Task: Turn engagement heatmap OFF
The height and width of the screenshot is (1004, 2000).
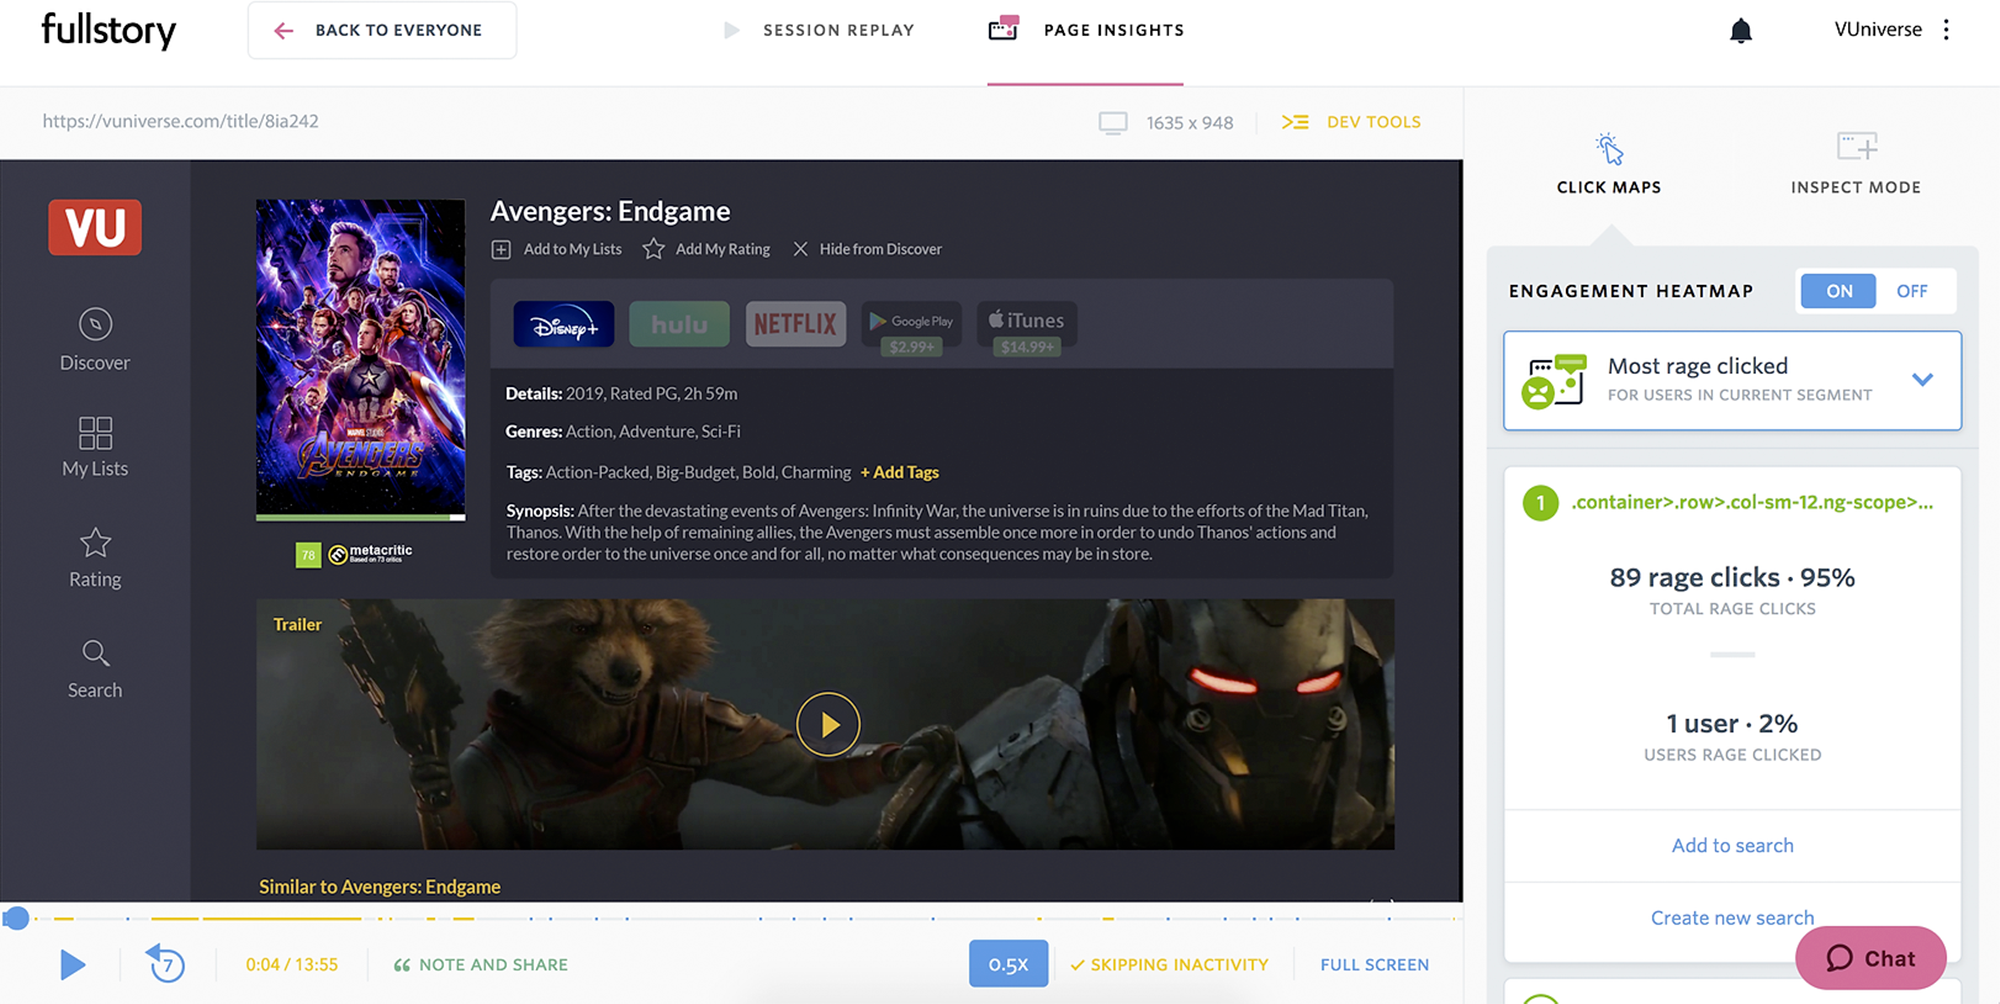Action: pos(1912,291)
